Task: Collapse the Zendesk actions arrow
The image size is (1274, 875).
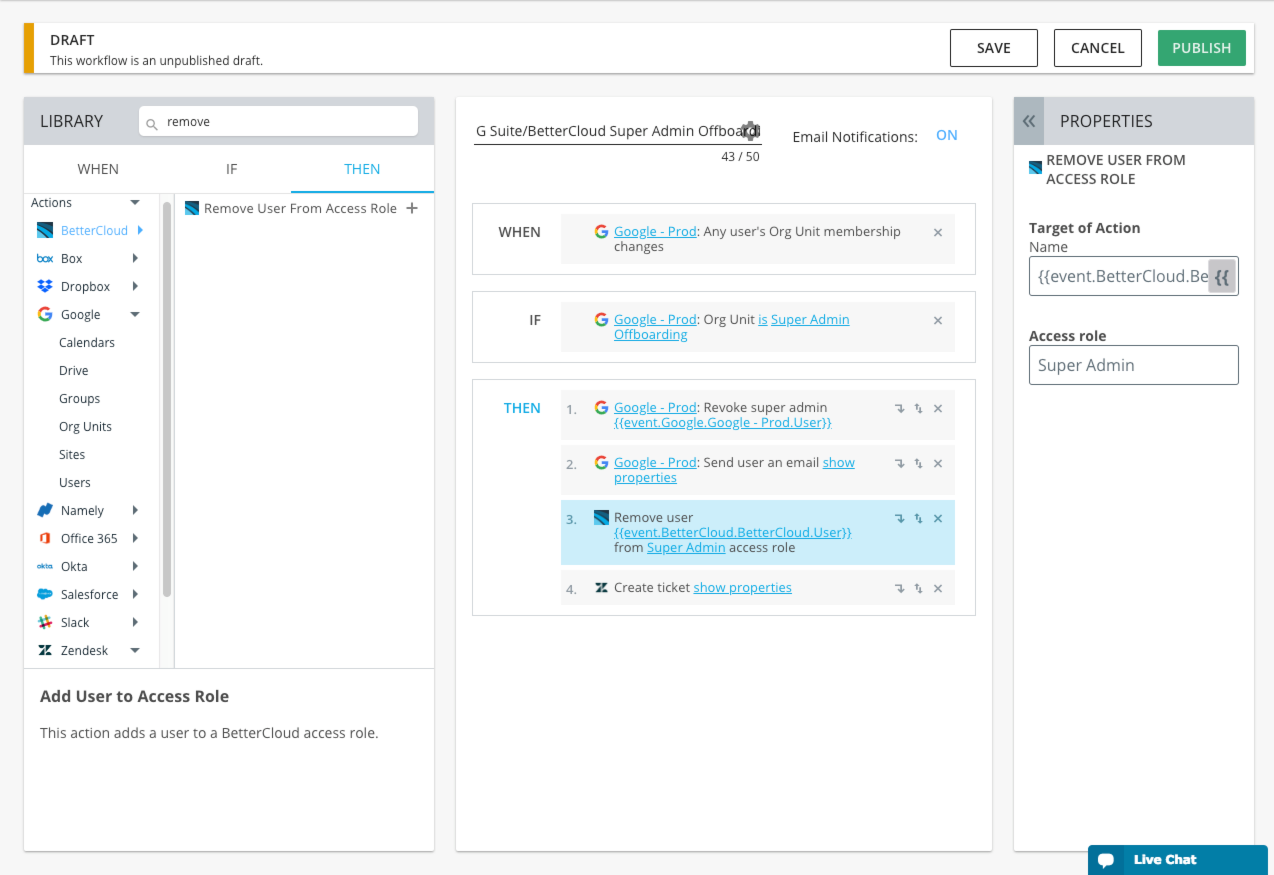Action: coord(135,650)
